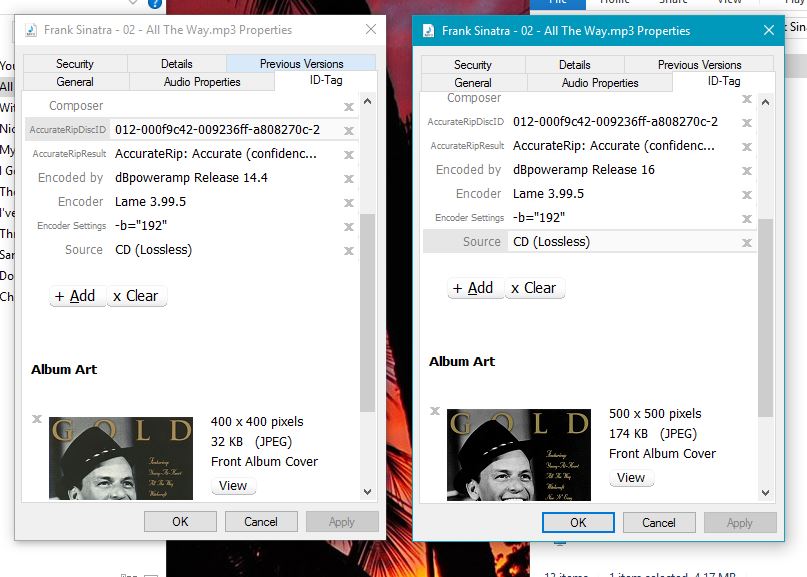Remove the Composer tag in the left dialog
807x577 pixels.
pos(349,107)
